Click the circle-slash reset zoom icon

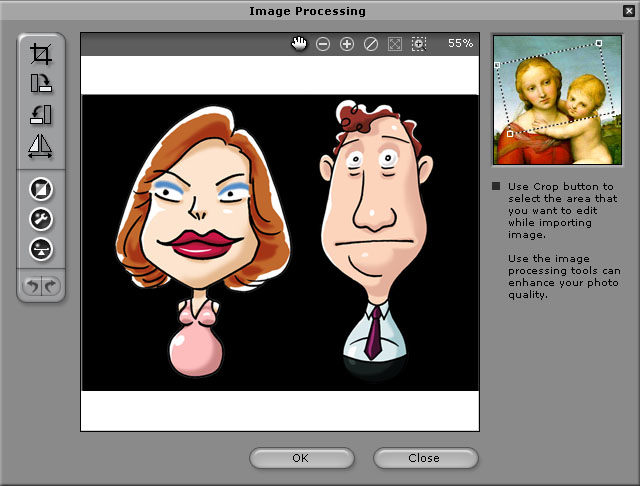(x=371, y=44)
